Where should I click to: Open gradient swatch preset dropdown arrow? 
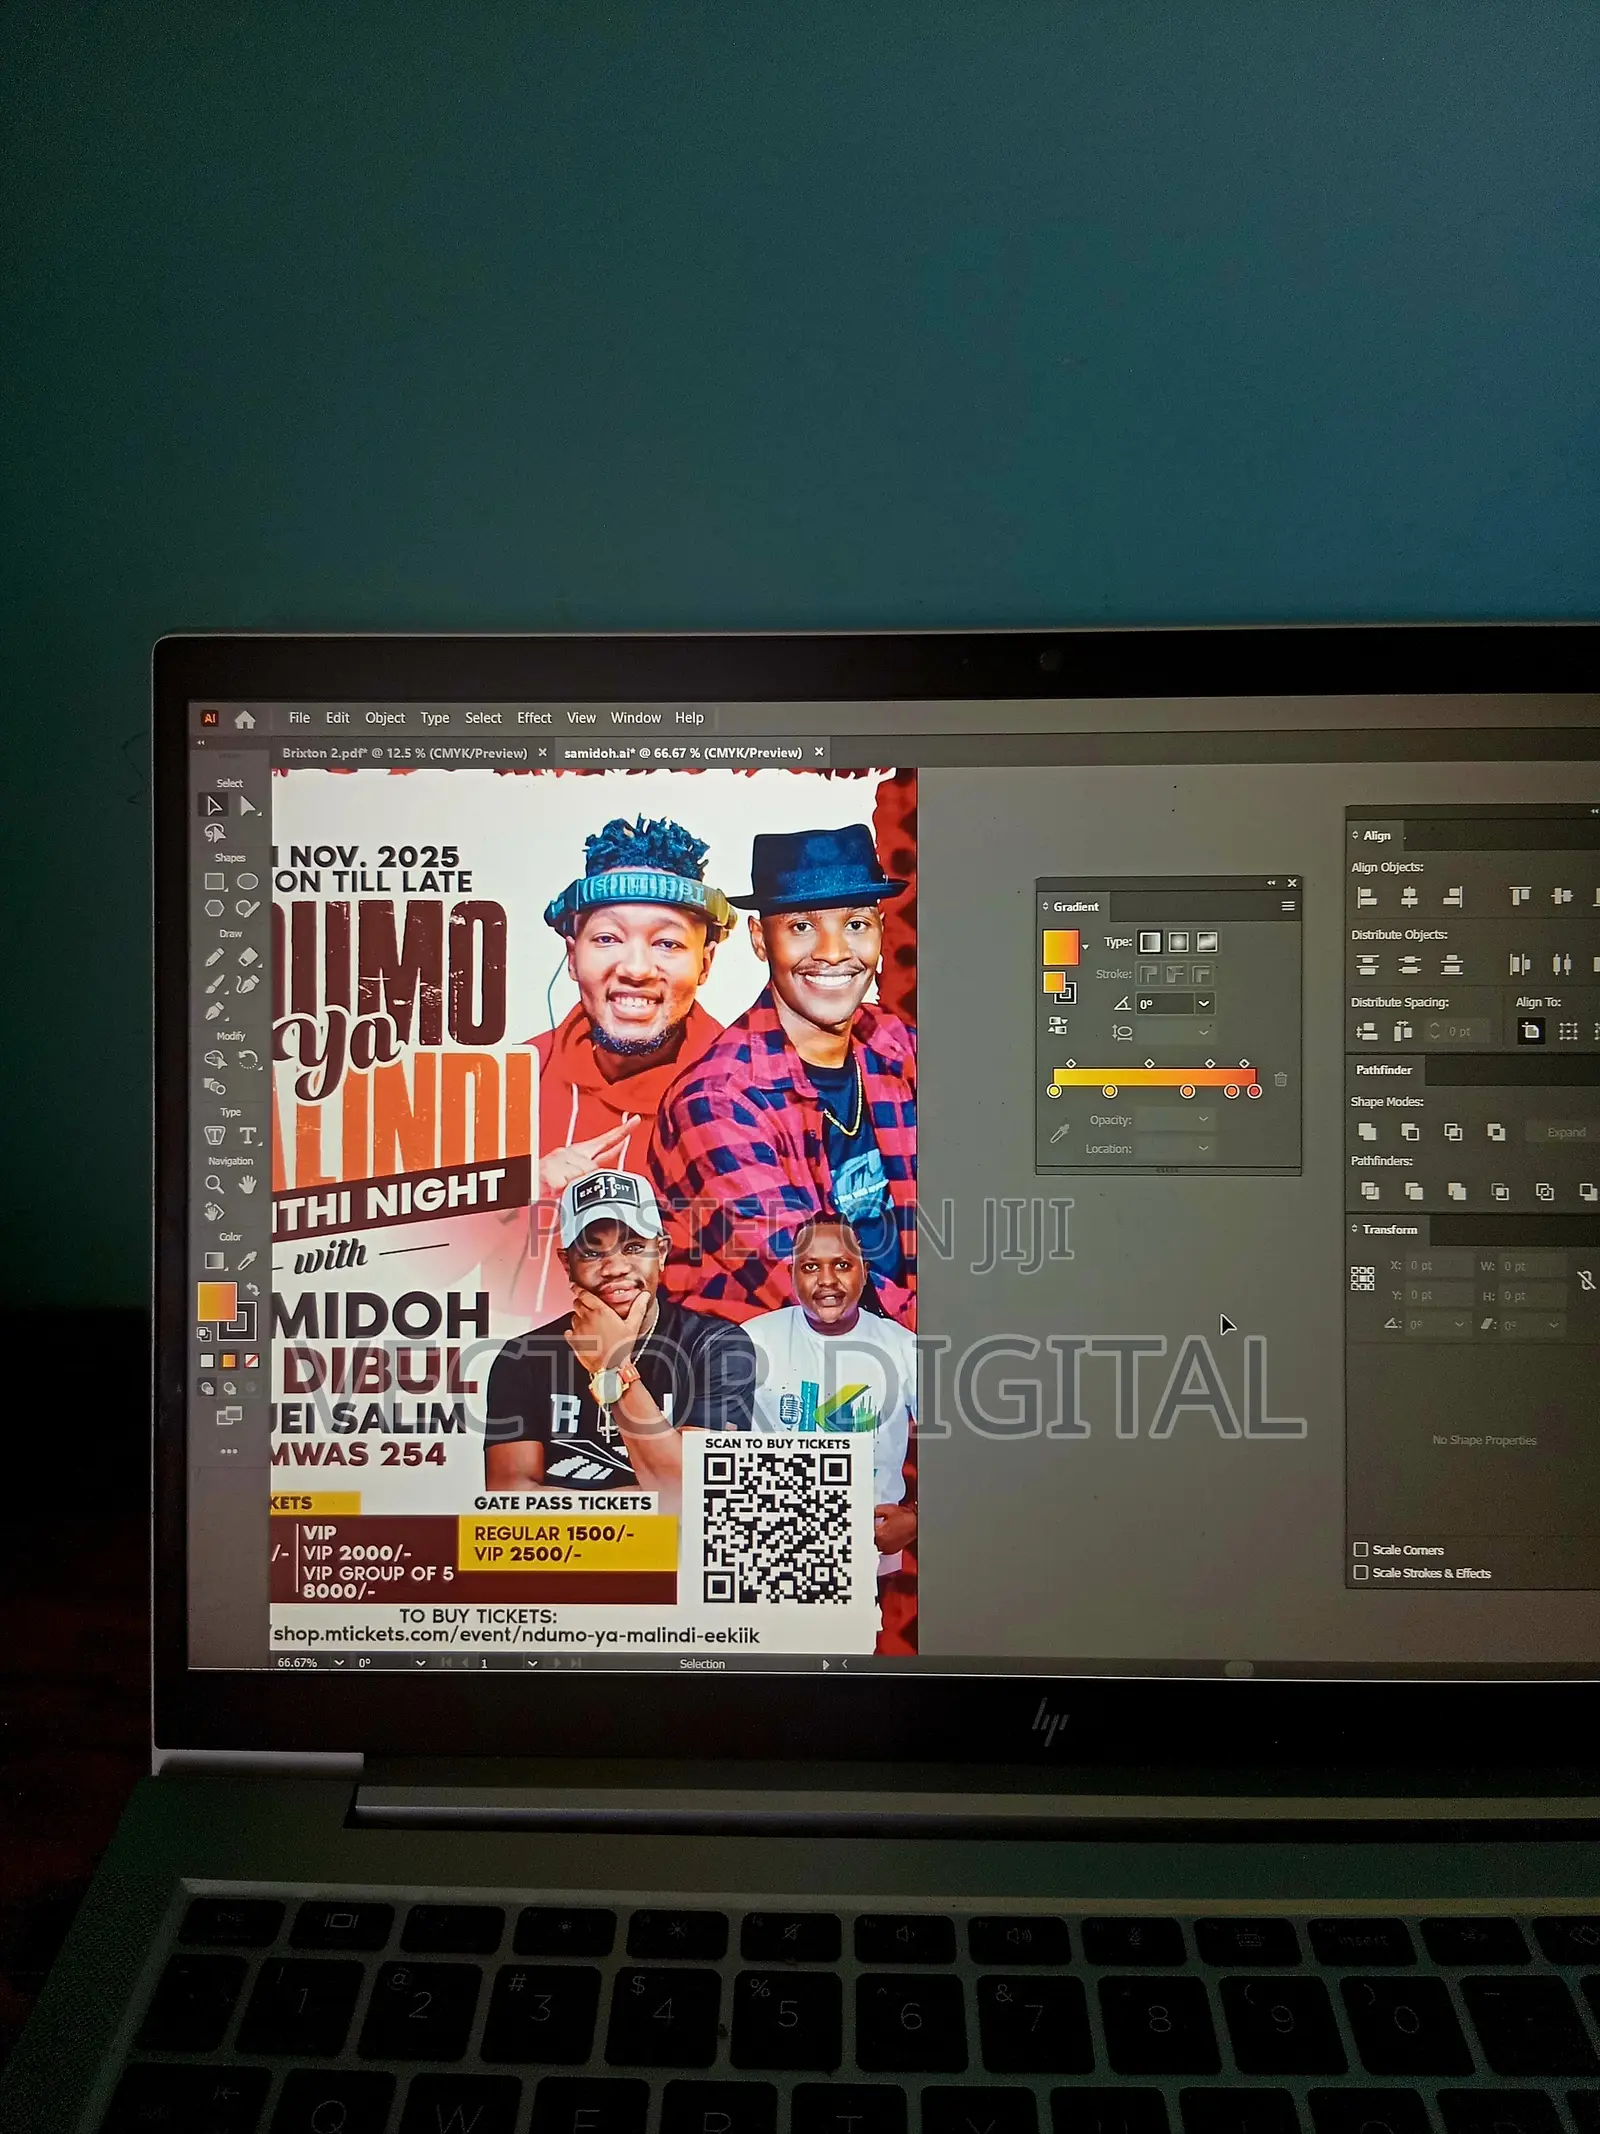pos(1086,947)
